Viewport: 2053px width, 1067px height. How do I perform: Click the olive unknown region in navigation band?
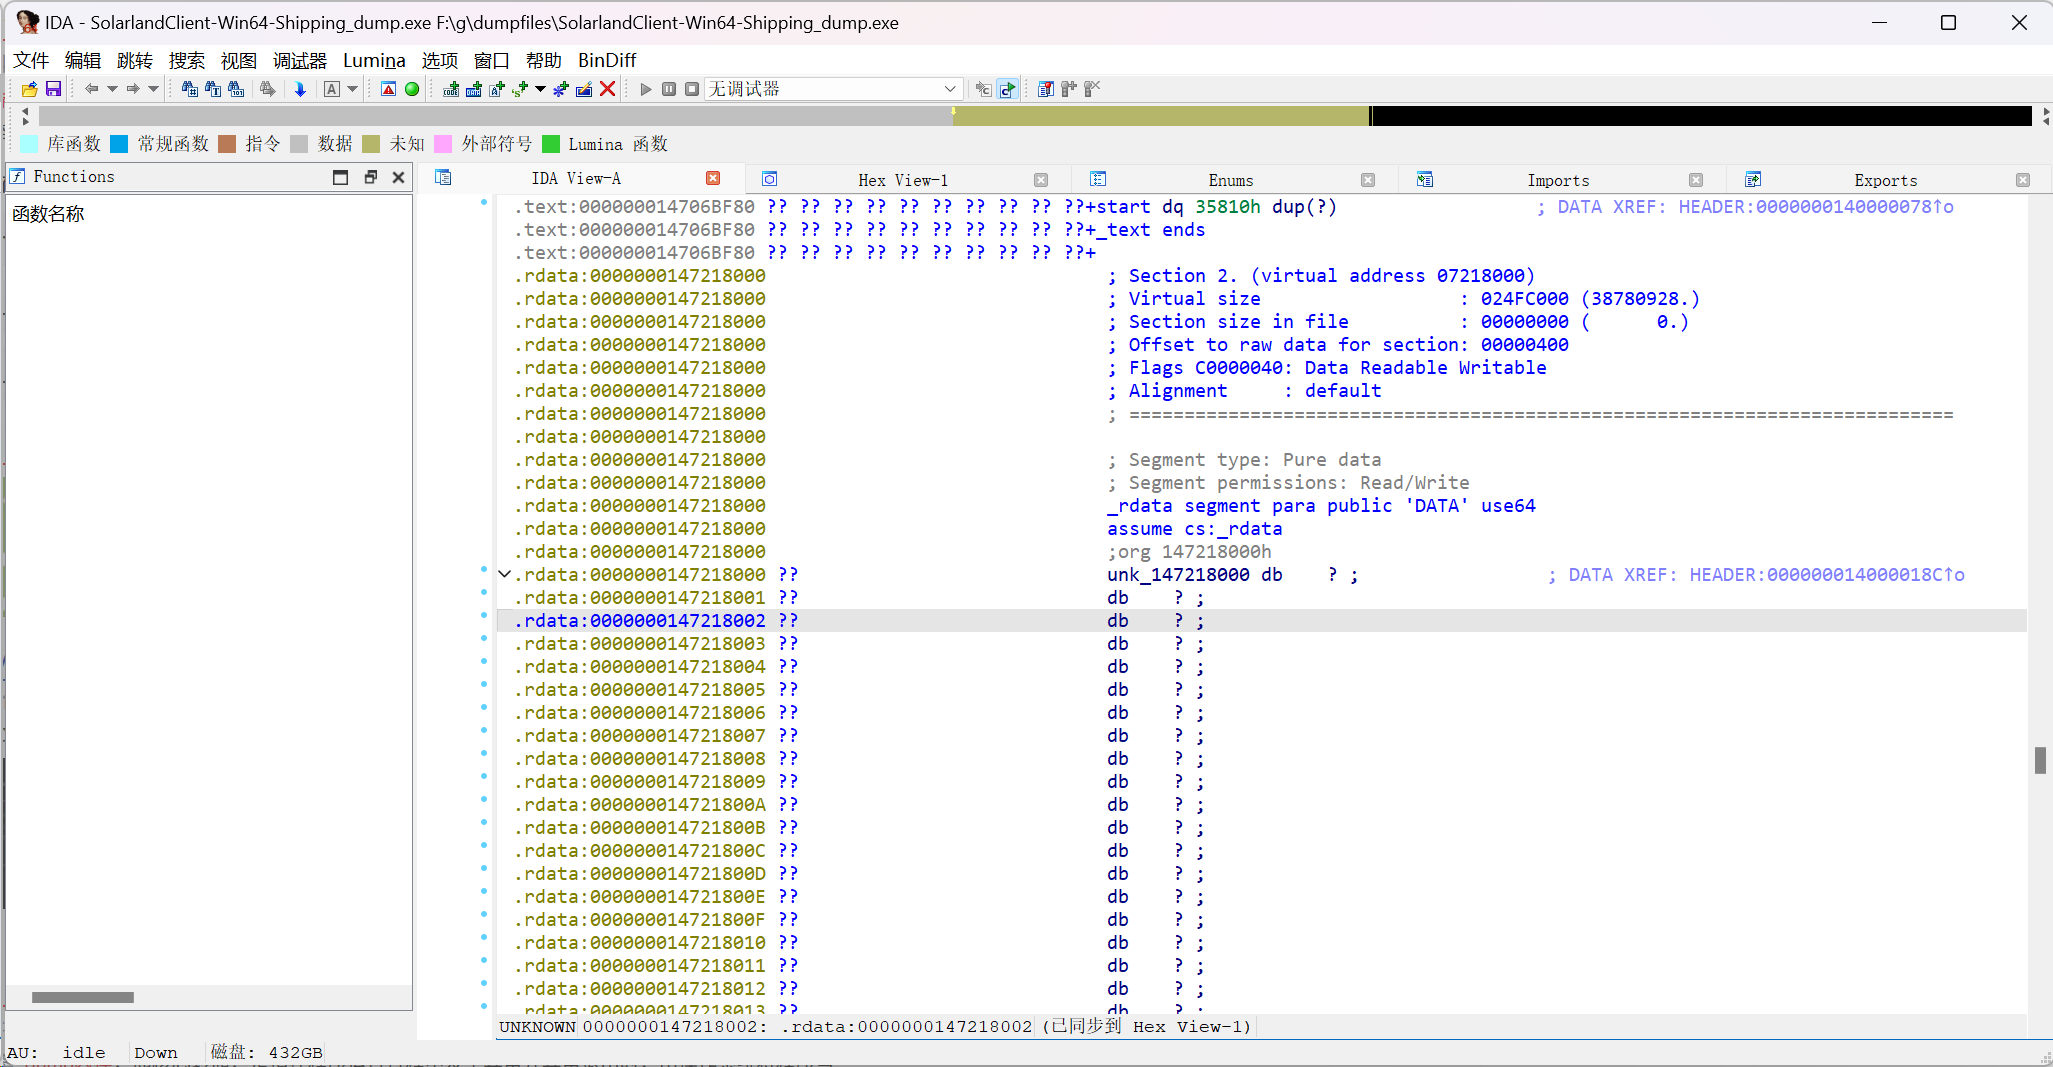tap(1160, 117)
